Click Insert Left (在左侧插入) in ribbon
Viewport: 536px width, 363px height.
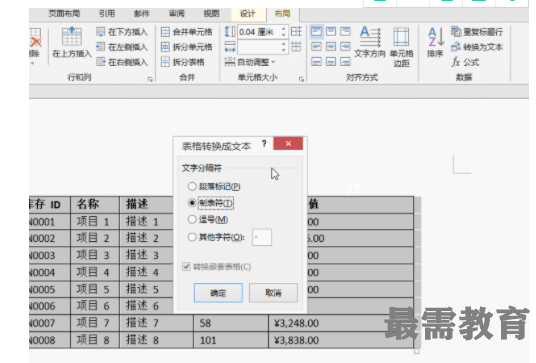point(122,47)
